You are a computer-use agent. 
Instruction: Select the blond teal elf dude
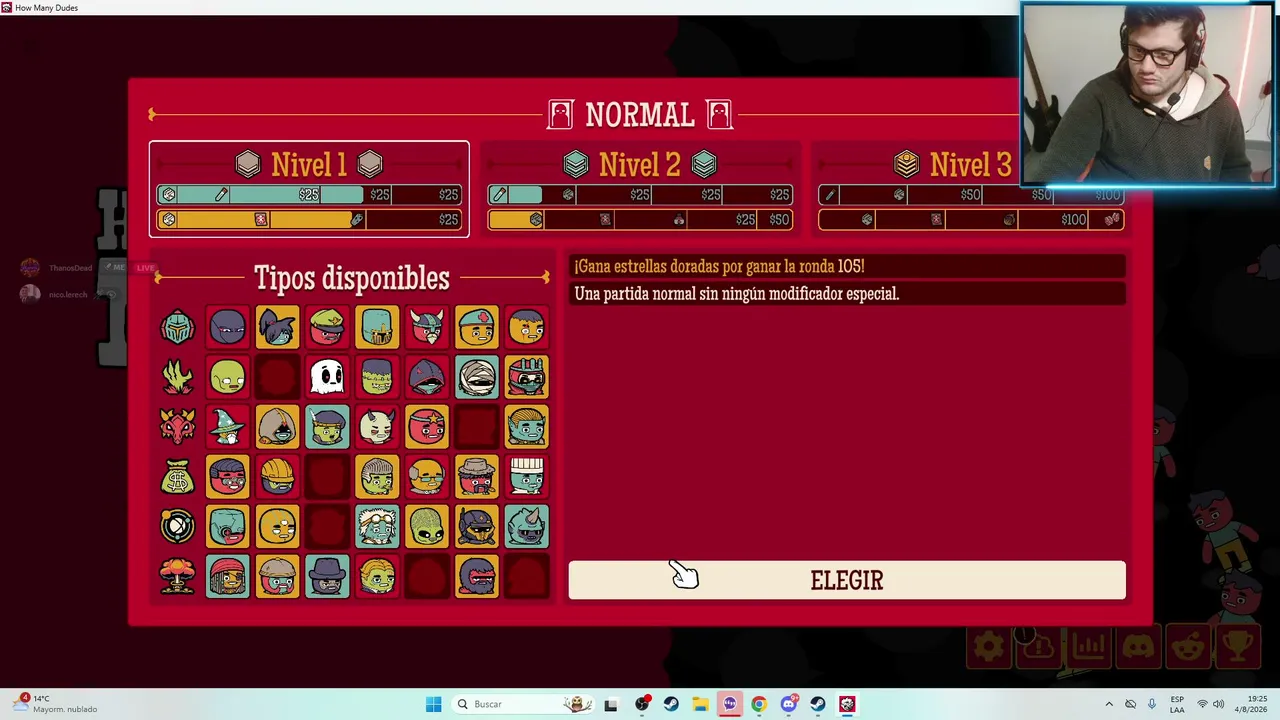pyautogui.click(x=527, y=427)
